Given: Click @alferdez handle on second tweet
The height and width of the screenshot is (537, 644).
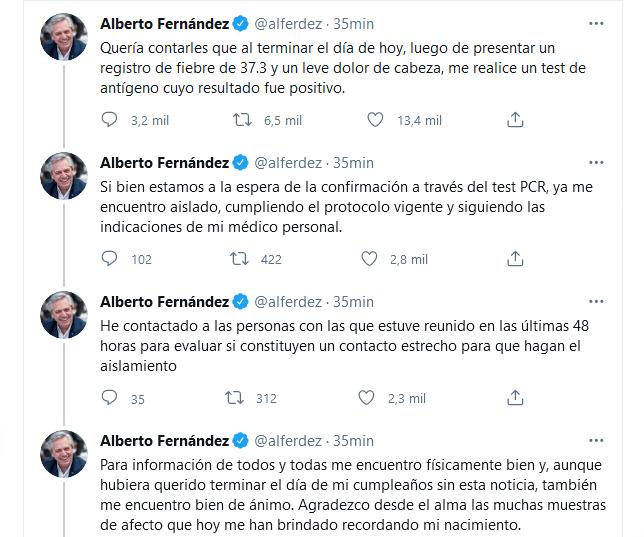Looking at the screenshot, I should click(x=291, y=162).
